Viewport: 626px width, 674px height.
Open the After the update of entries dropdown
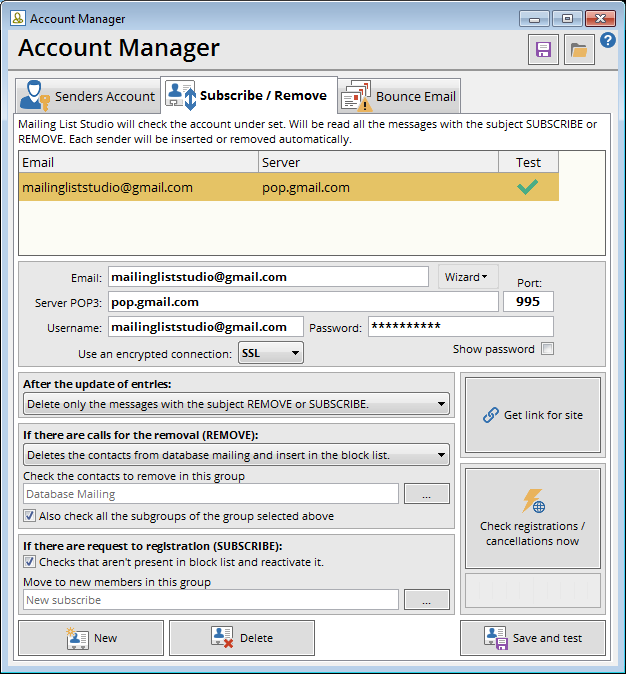click(236, 404)
